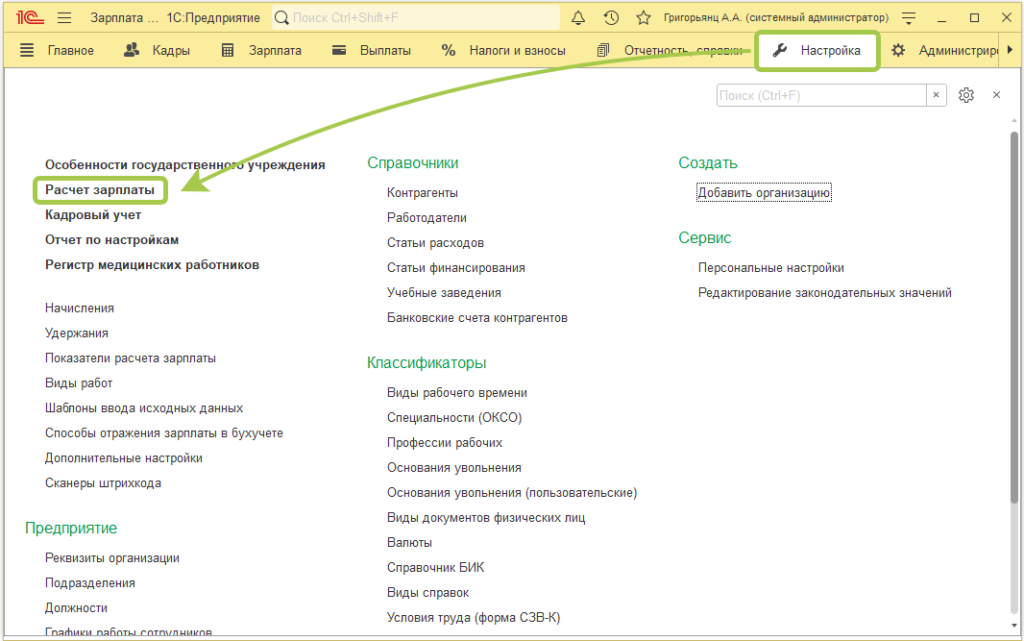Click the favorites star icon
Screen dimensions: 1024x641
coord(643,18)
